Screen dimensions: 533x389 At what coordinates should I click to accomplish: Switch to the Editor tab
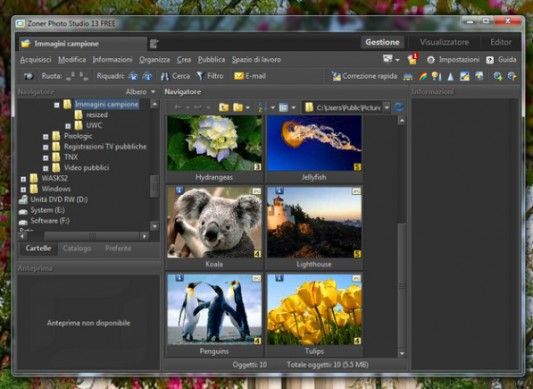[x=501, y=42]
